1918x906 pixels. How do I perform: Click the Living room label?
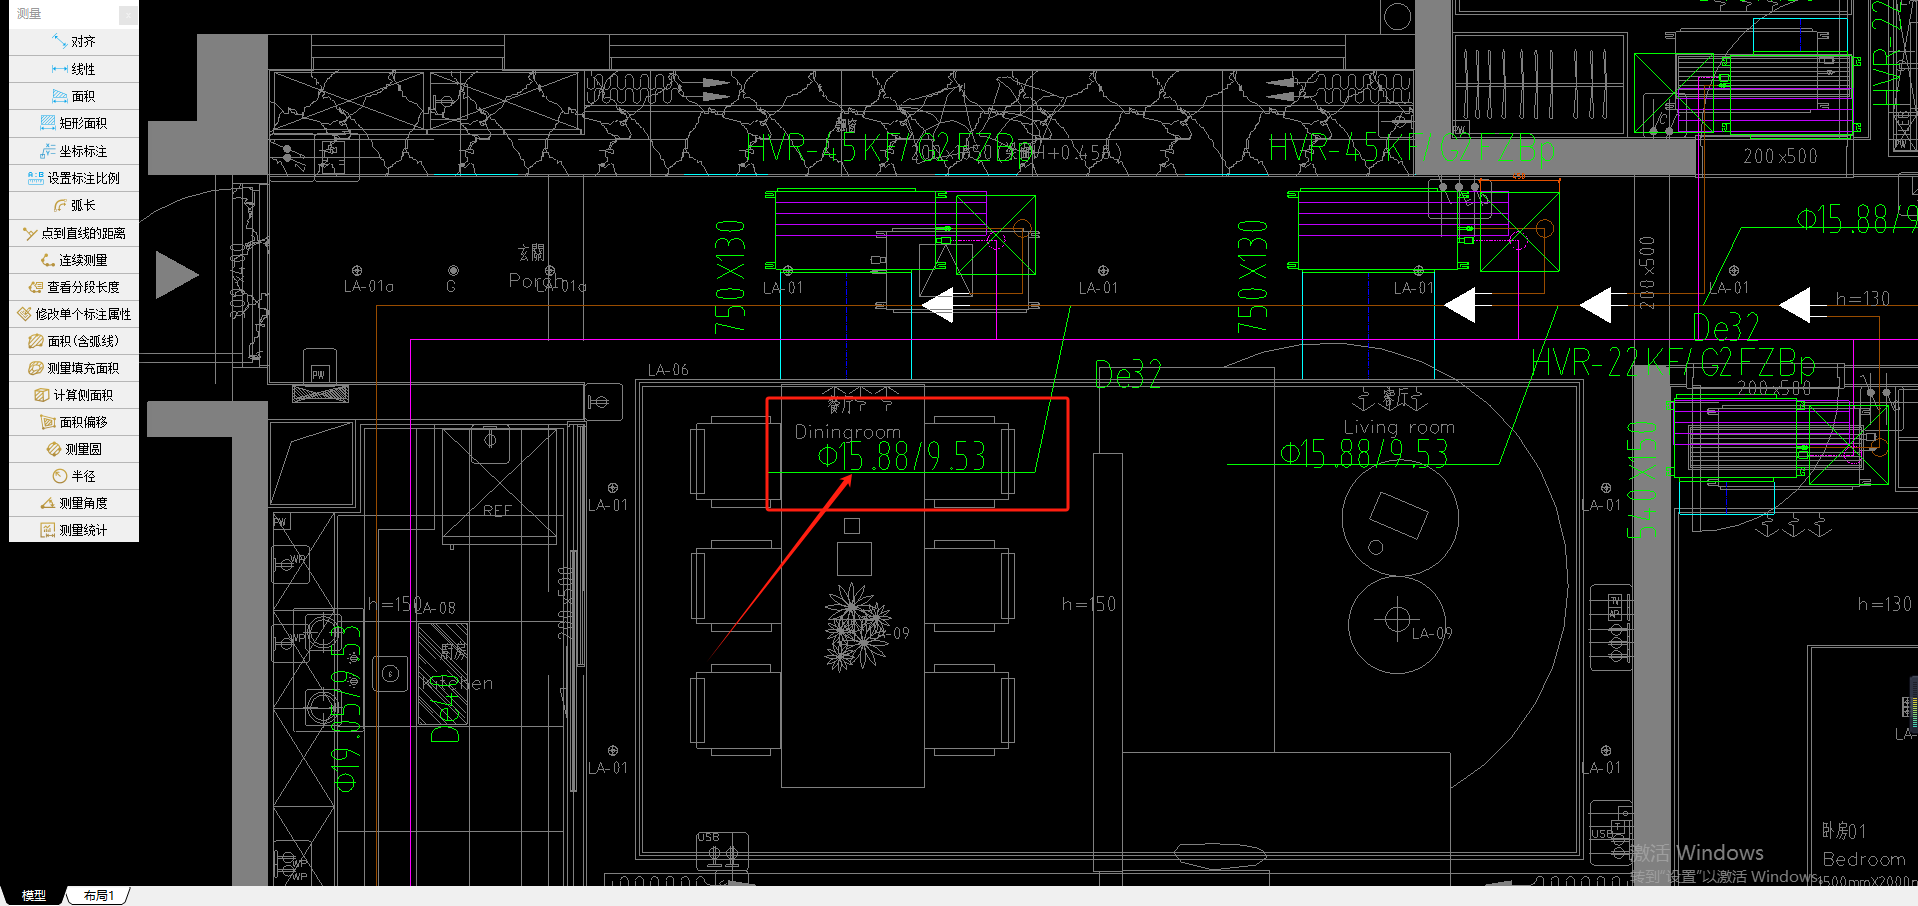(x=1399, y=427)
